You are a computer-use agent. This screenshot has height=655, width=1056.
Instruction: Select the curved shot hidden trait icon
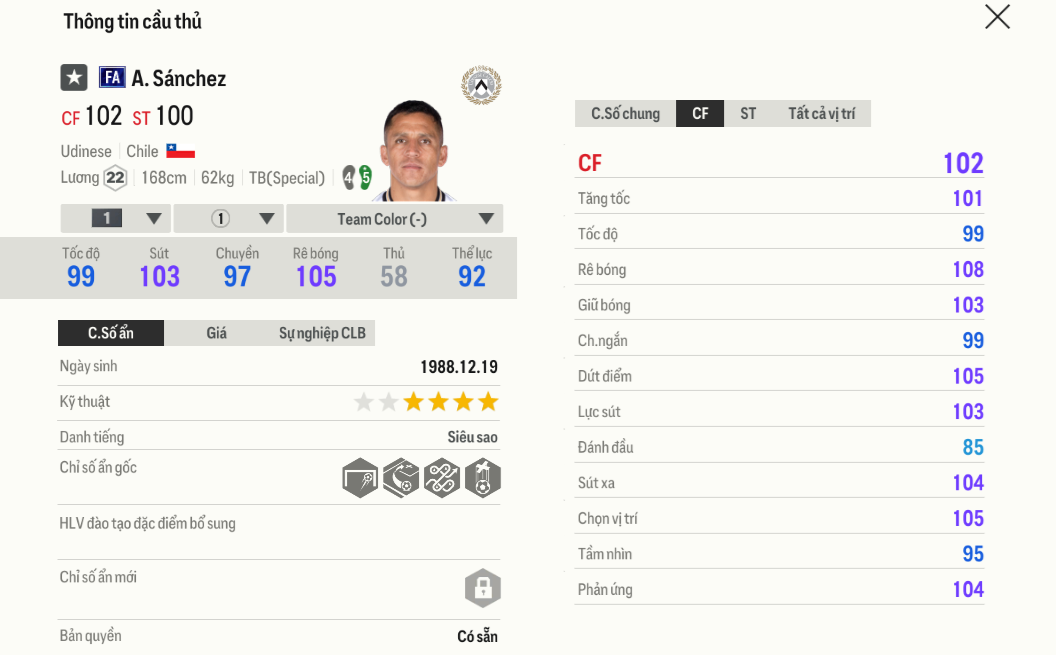point(401,478)
